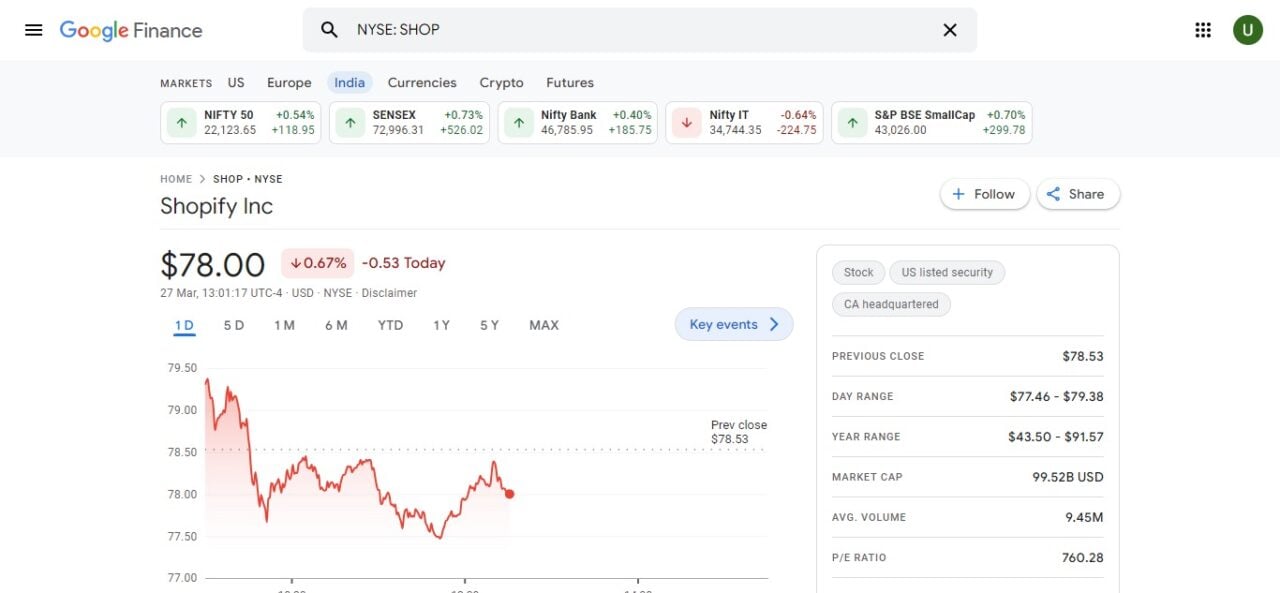Open the hamburger main menu
1280x593 pixels.
point(33,30)
